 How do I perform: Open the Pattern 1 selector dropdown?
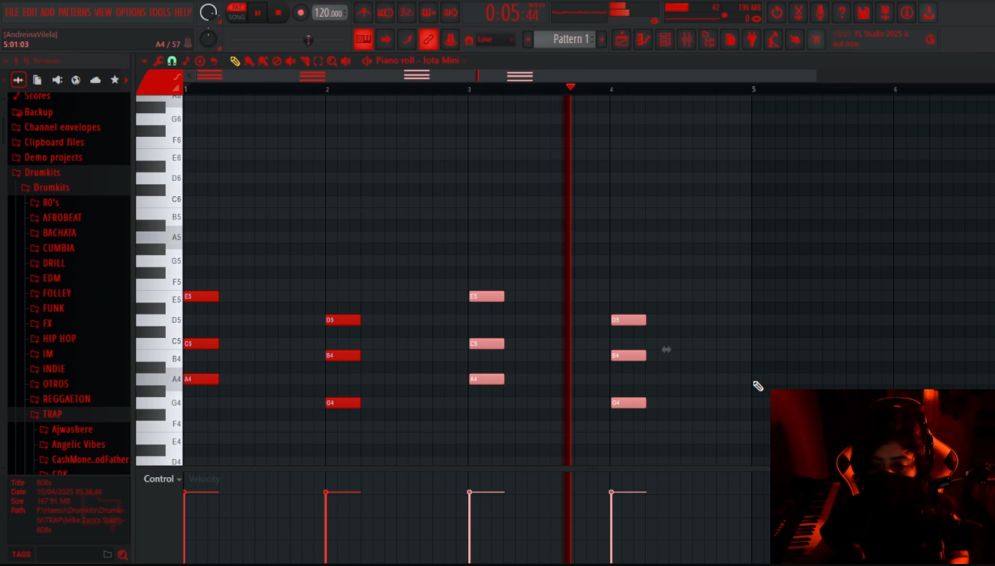571,39
